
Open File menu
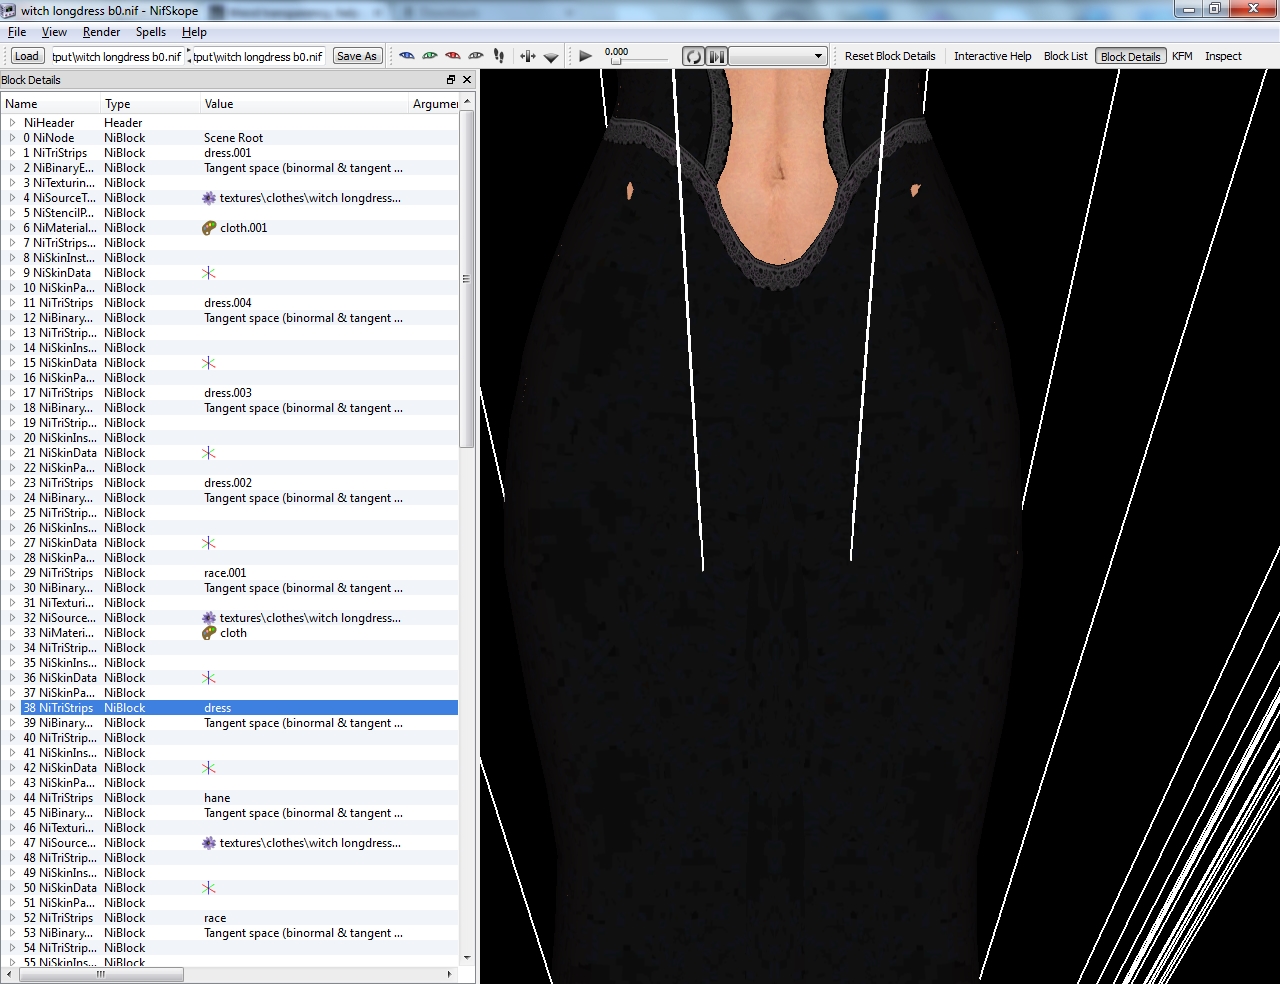[x=17, y=32]
